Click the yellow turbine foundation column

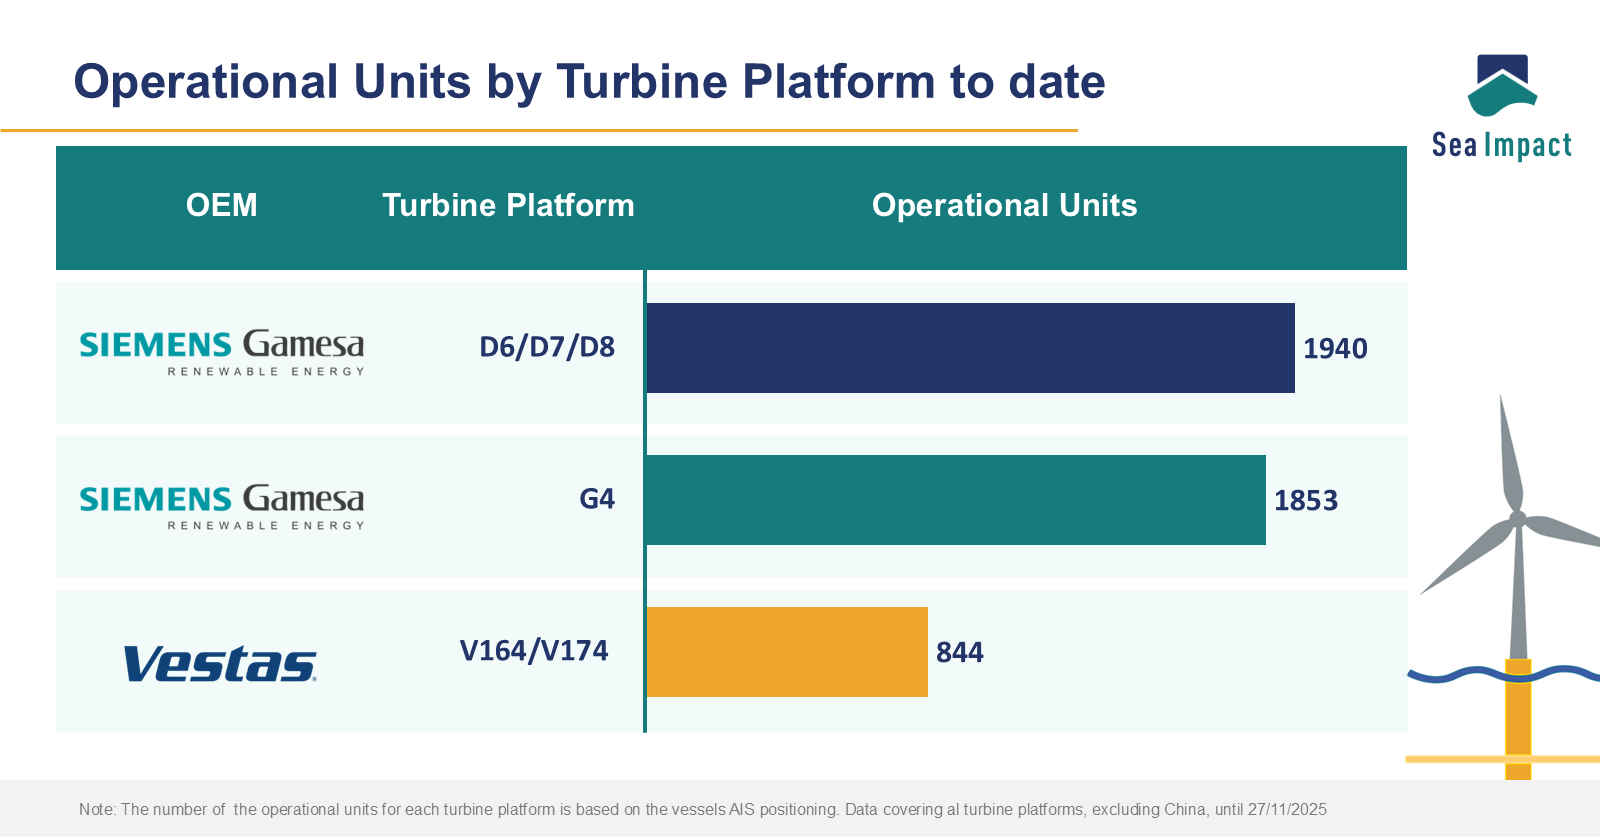click(1518, 720)
